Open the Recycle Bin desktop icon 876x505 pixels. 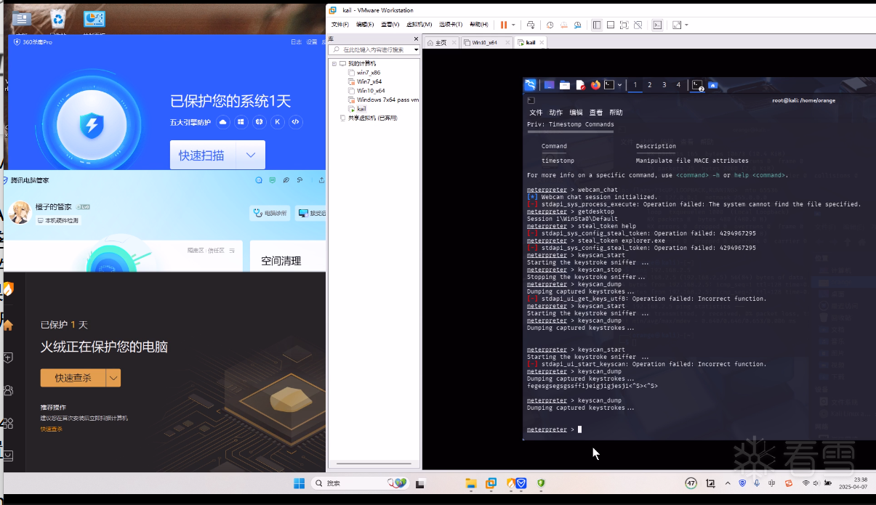tap(58, 19)
